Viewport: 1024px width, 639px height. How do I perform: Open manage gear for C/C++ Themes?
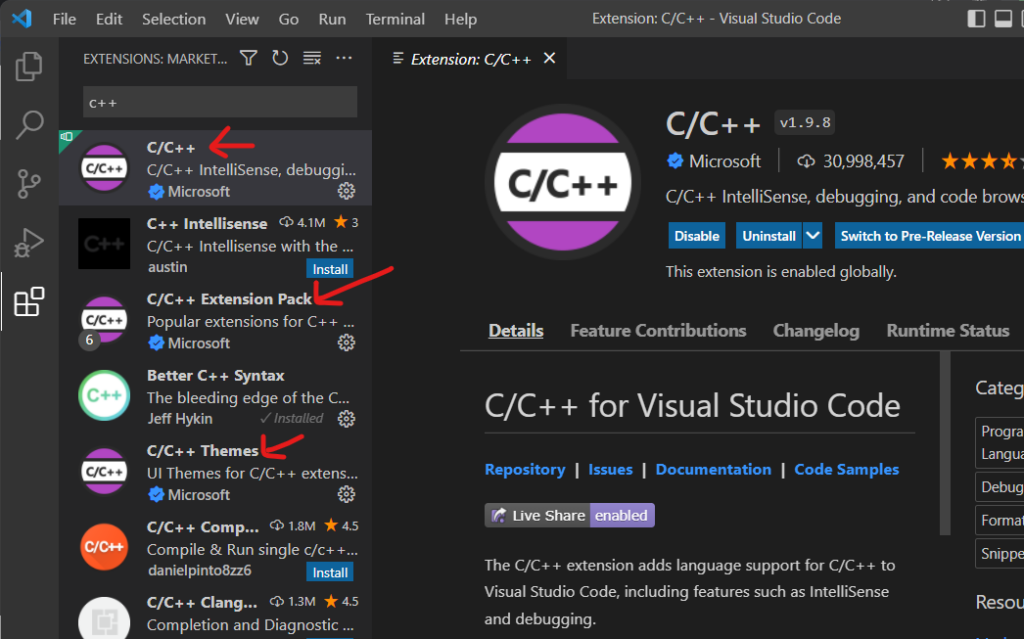pos(346,494)
